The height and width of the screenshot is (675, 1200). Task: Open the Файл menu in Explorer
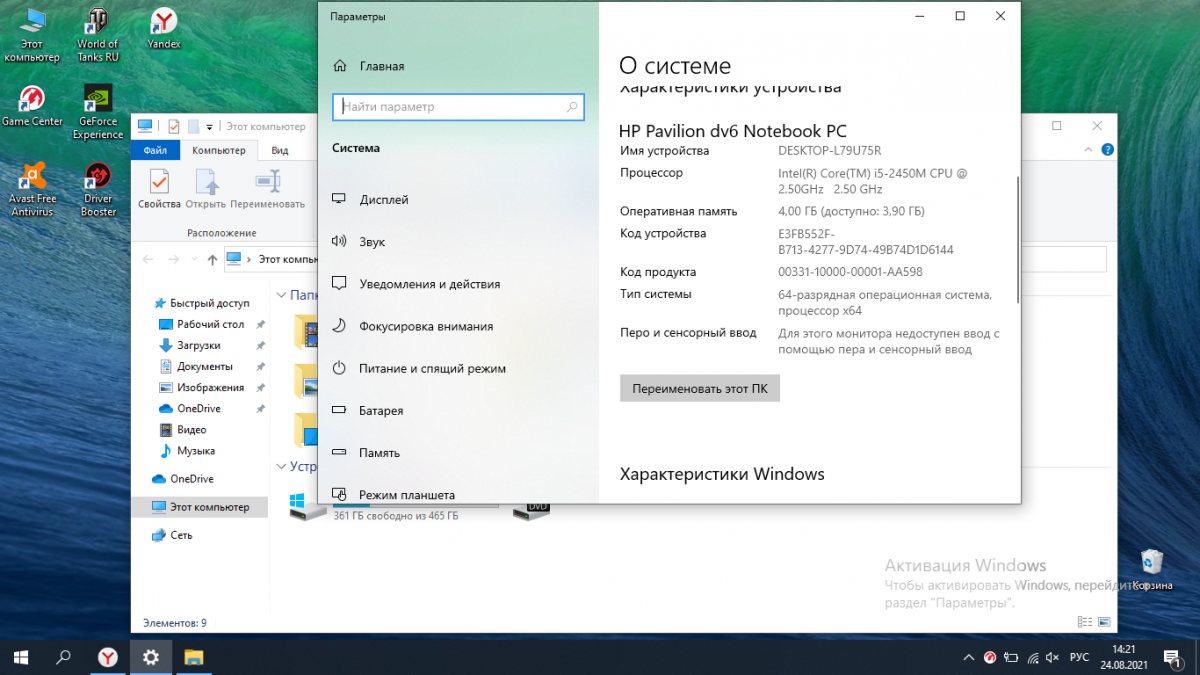point(155,150)
